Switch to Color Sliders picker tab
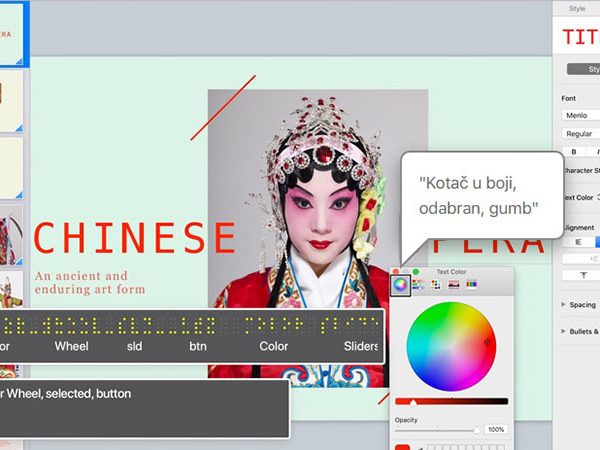 [418, 285]
